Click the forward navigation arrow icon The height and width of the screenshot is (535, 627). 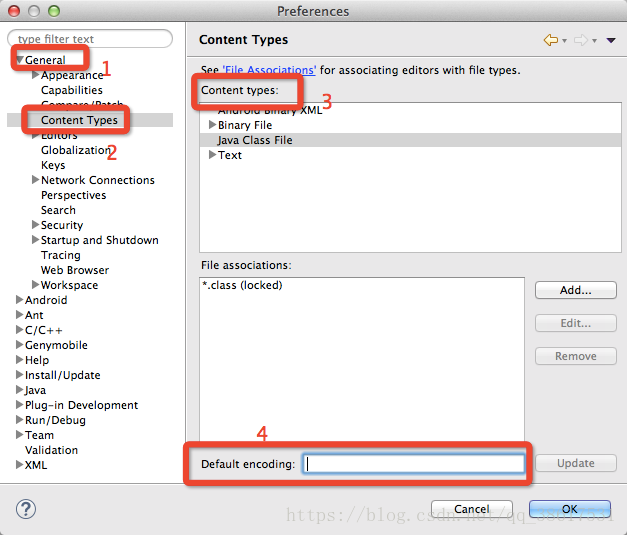click(581, 40)
